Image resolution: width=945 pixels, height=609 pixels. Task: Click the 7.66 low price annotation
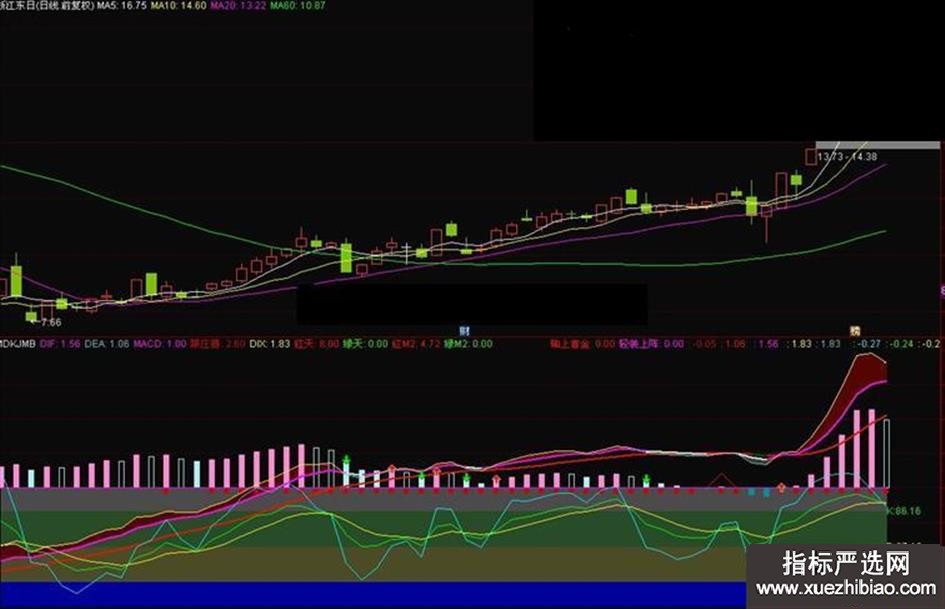[x=51, y=322]
